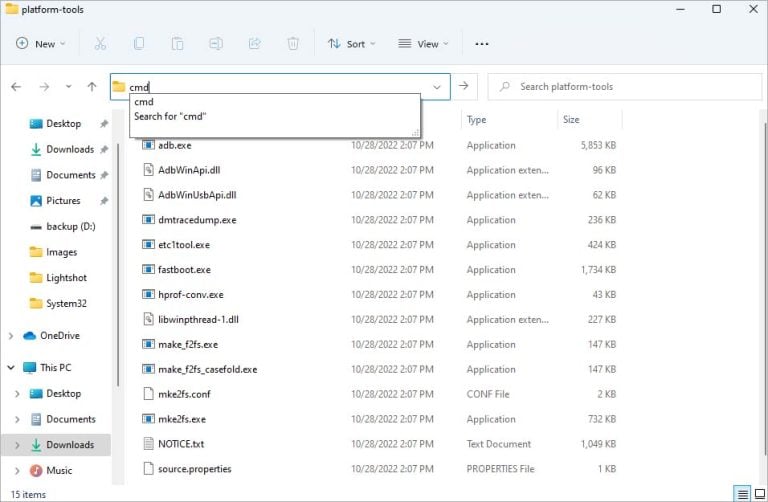
Task: Expand the OneDrive tree node
Action: tap(11, 336)
